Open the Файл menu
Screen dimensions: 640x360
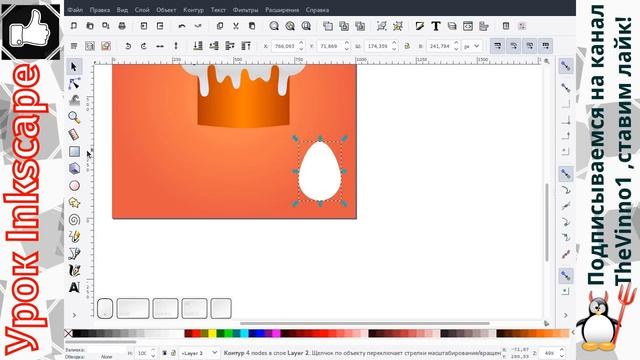point(75,10)
